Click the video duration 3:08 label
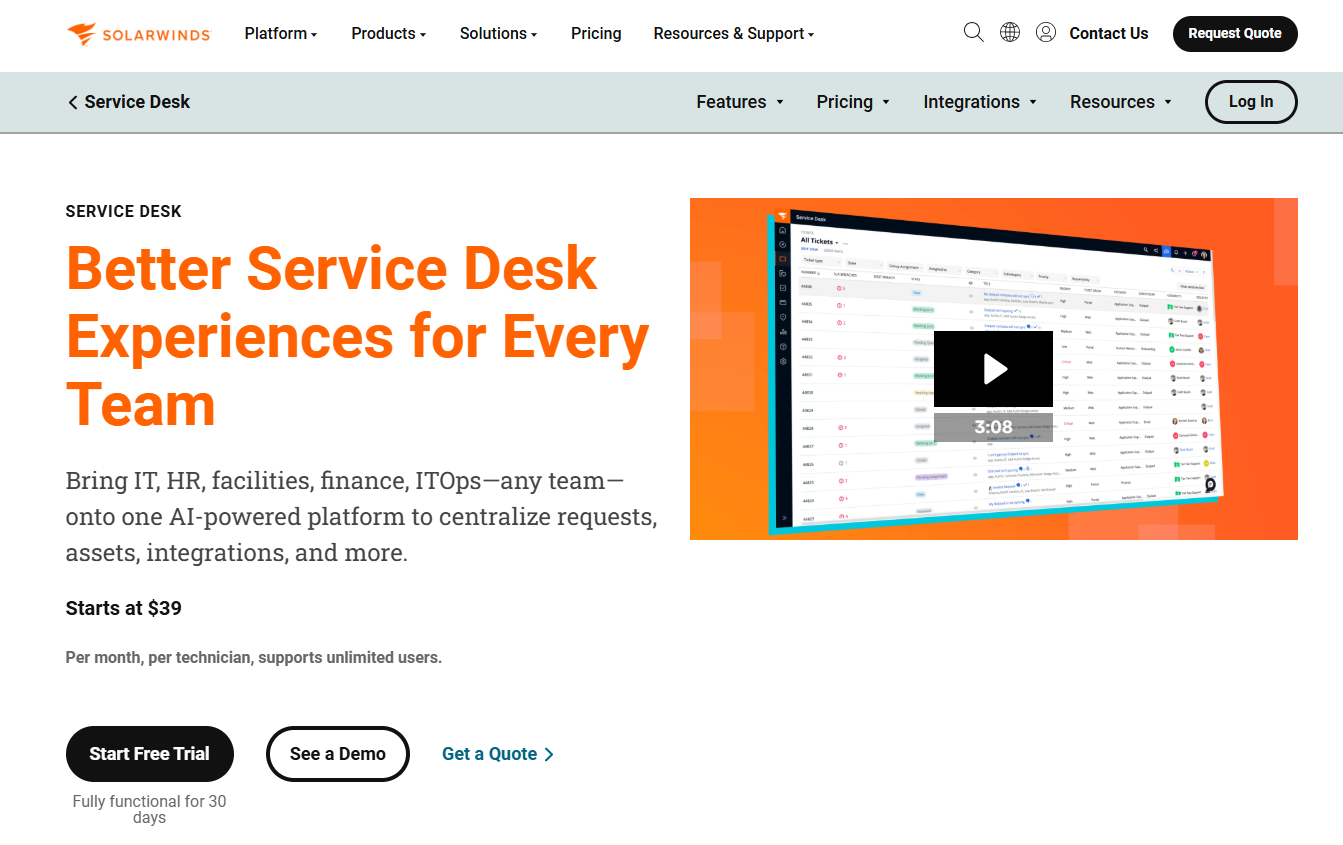 pyautogui.click(x=993, y=427)
